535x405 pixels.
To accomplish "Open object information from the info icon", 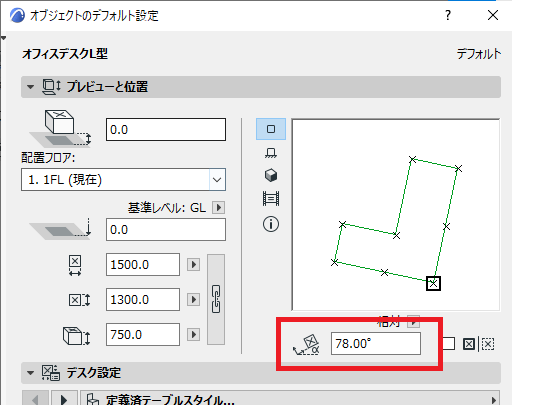I will point(271,224).
